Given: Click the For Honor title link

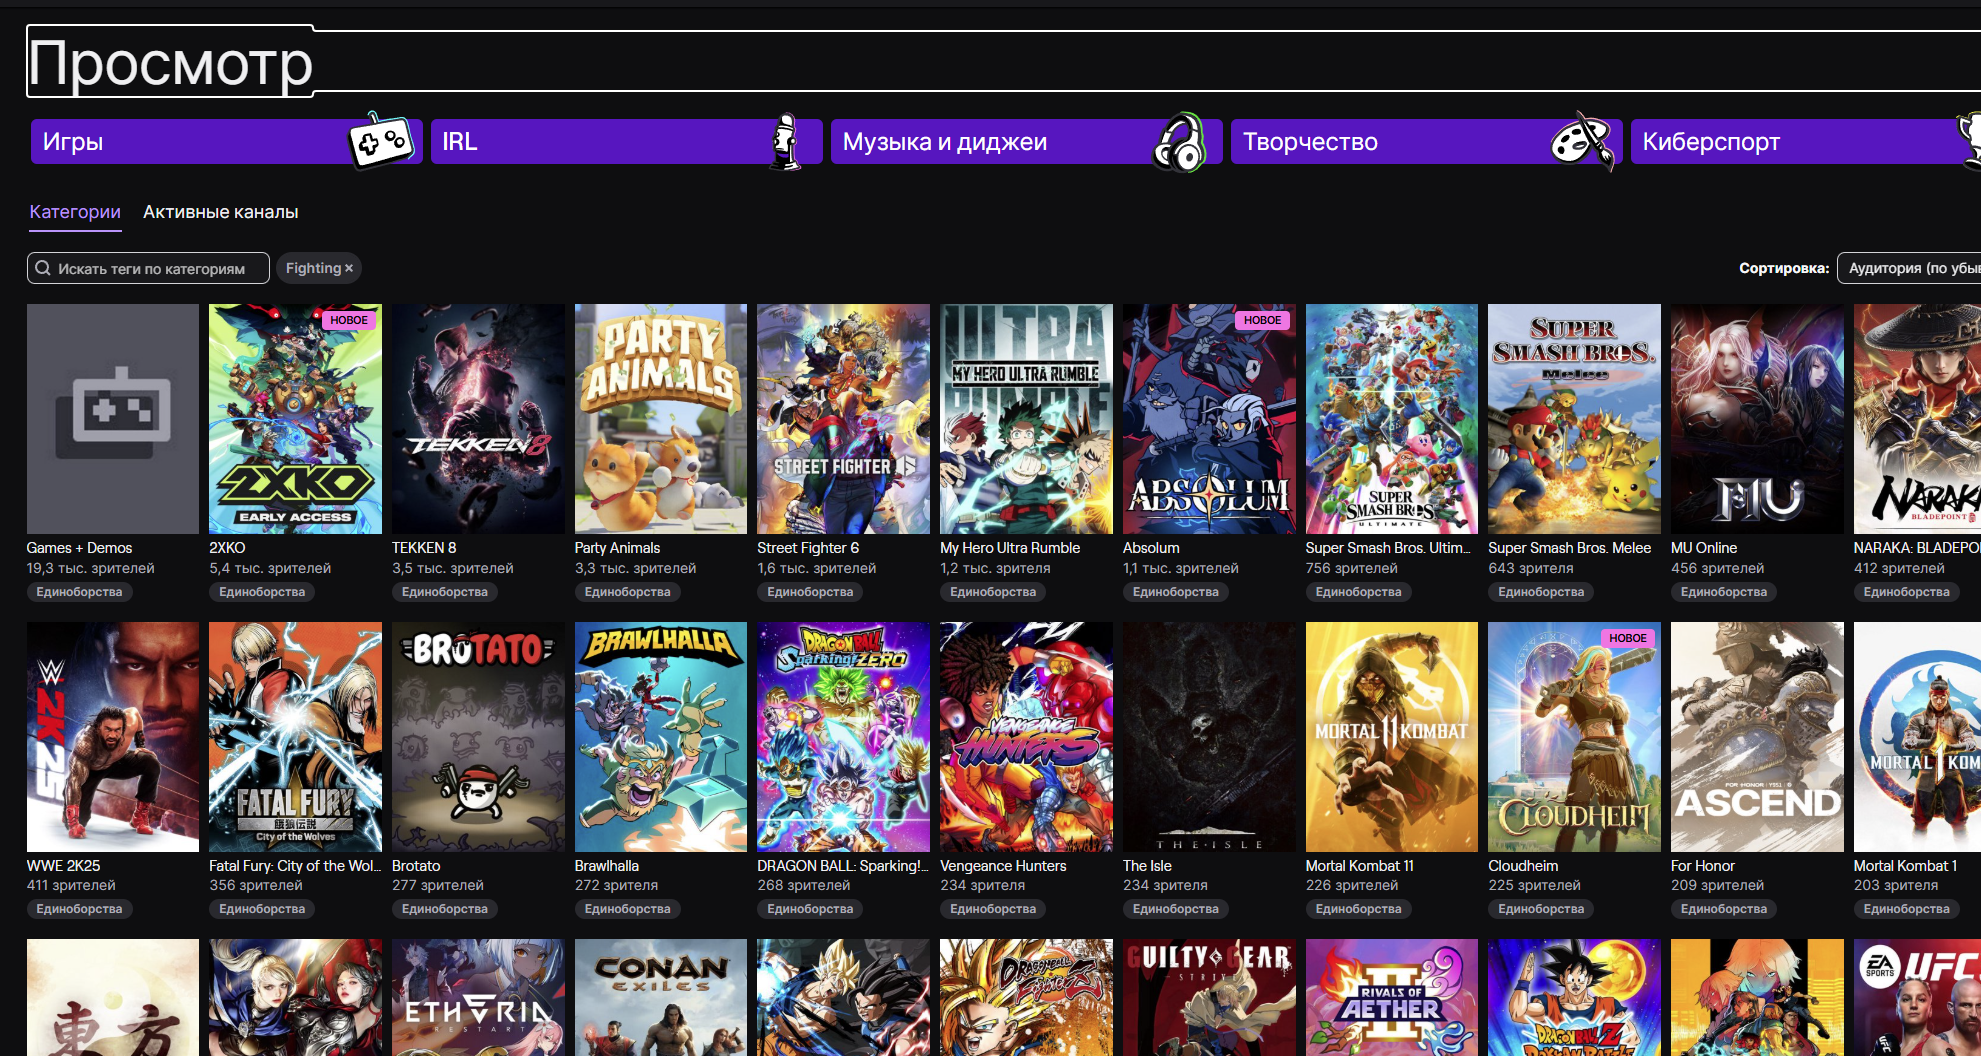Looking at the screenshot, I should [x=1703, y=866].
